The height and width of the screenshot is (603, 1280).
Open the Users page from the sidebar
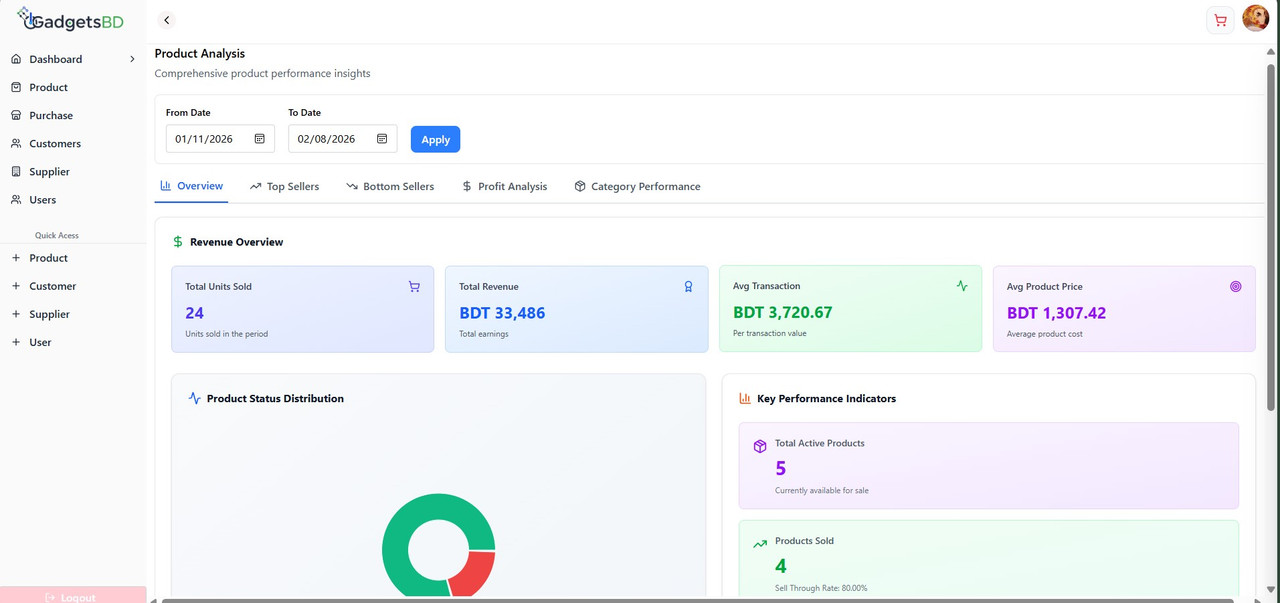coord(41,199)
